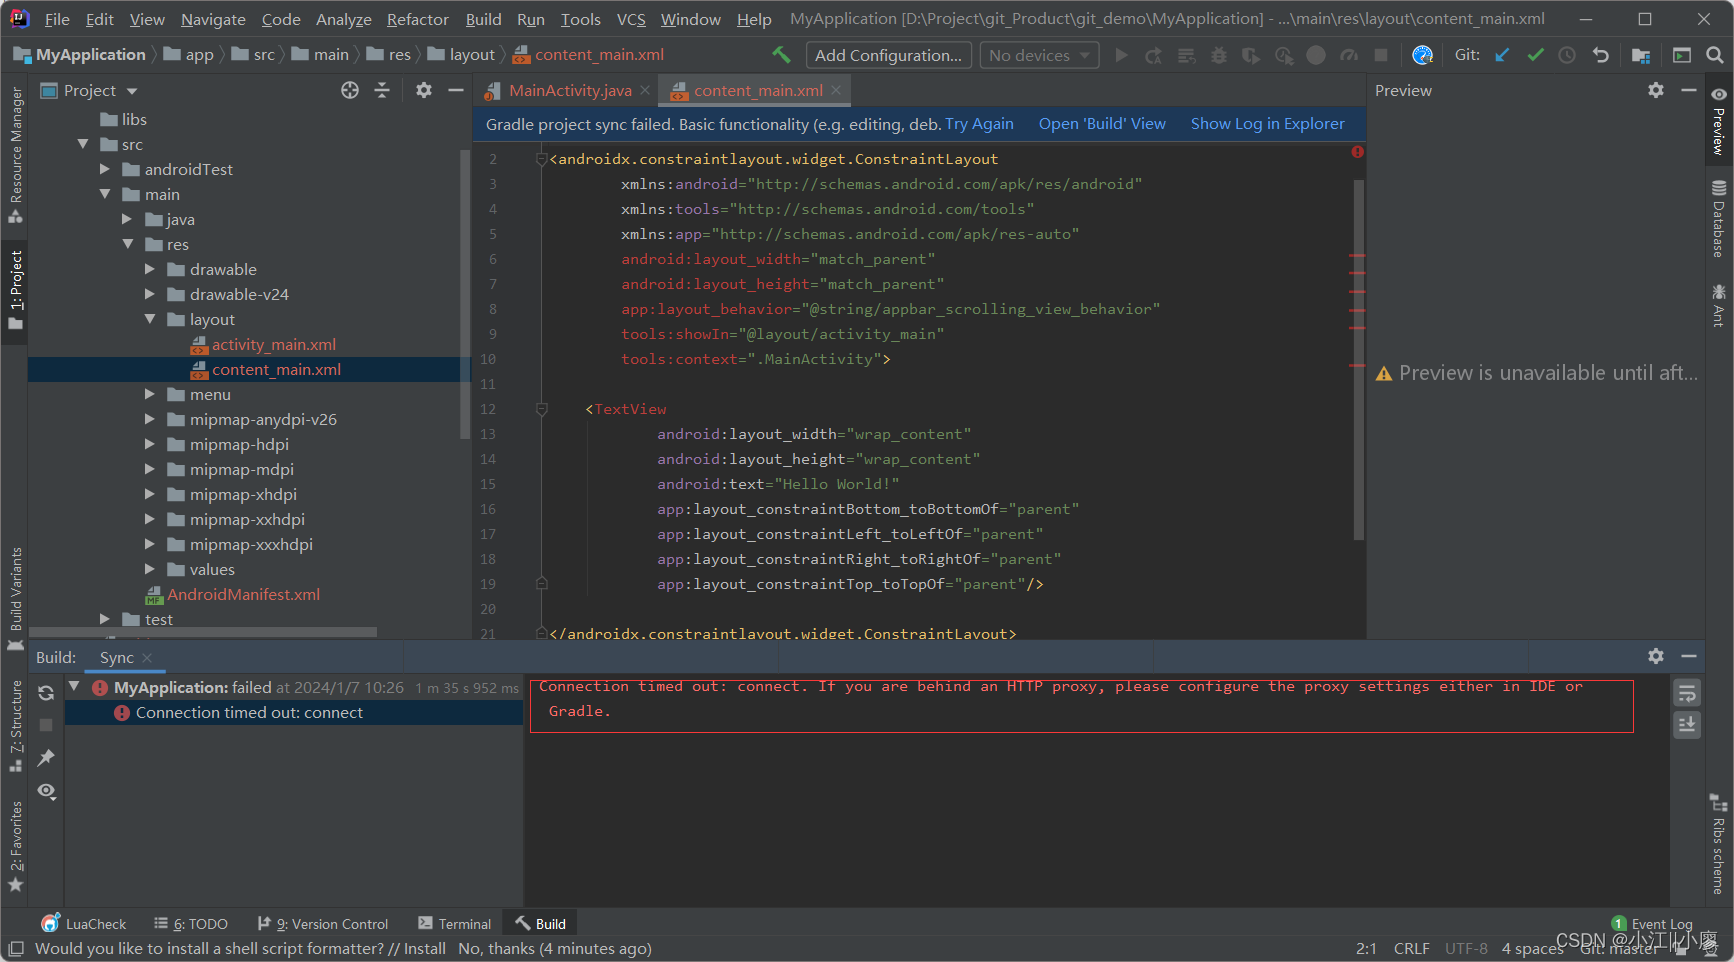The height and width of the screenshot is (962, 1734).
Task: Open the VCS menu
Action: 631,19
